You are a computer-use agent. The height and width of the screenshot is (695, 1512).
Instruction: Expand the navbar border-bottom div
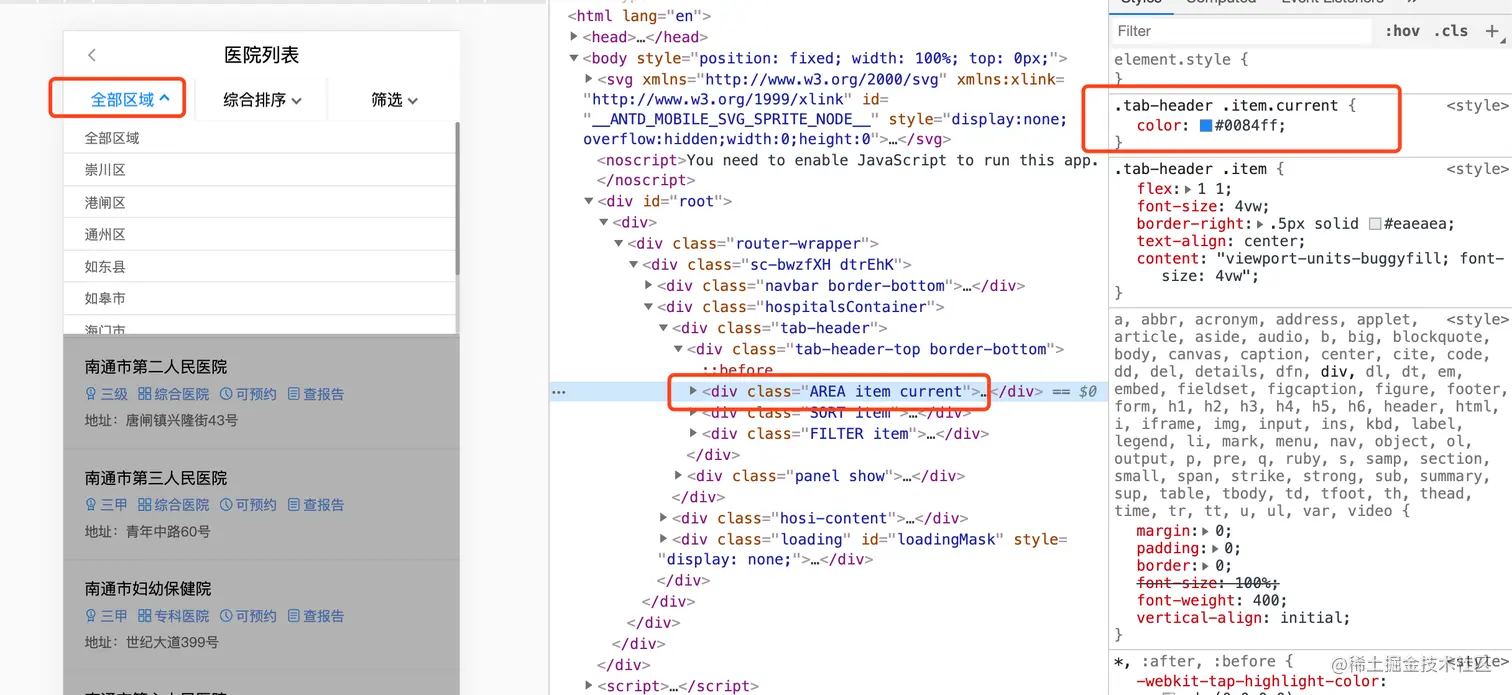pyautogui.click(x=649, y=286)
